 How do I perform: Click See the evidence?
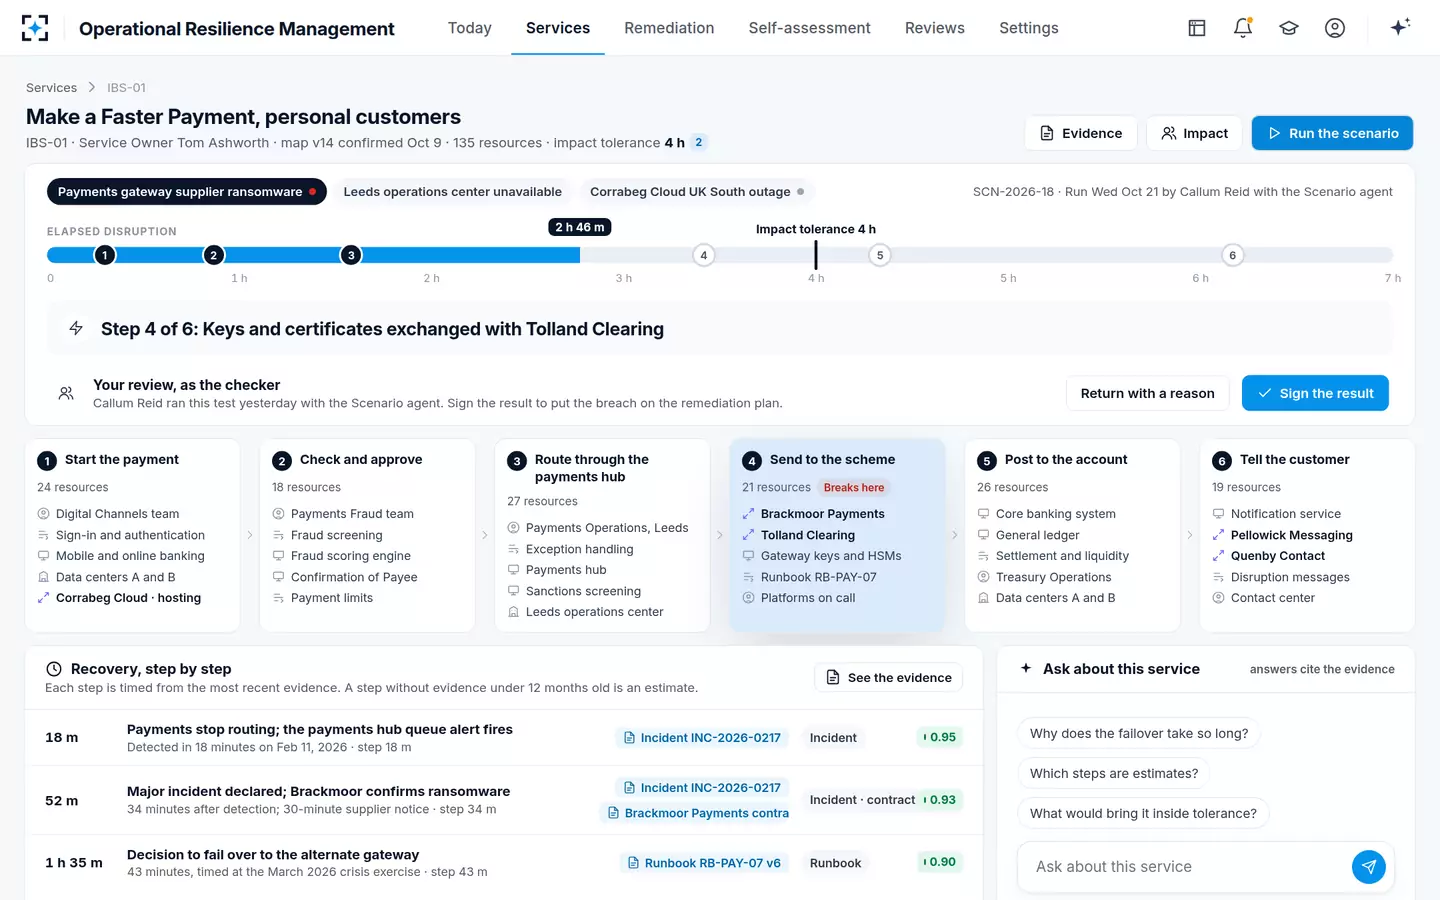[889, 677]
